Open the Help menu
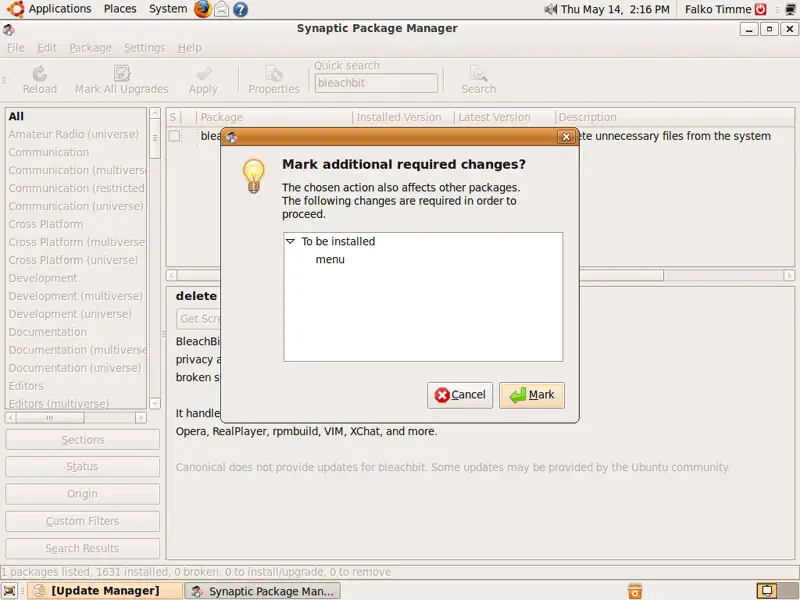Screen dimensions: 800x600 click(190, 48)
